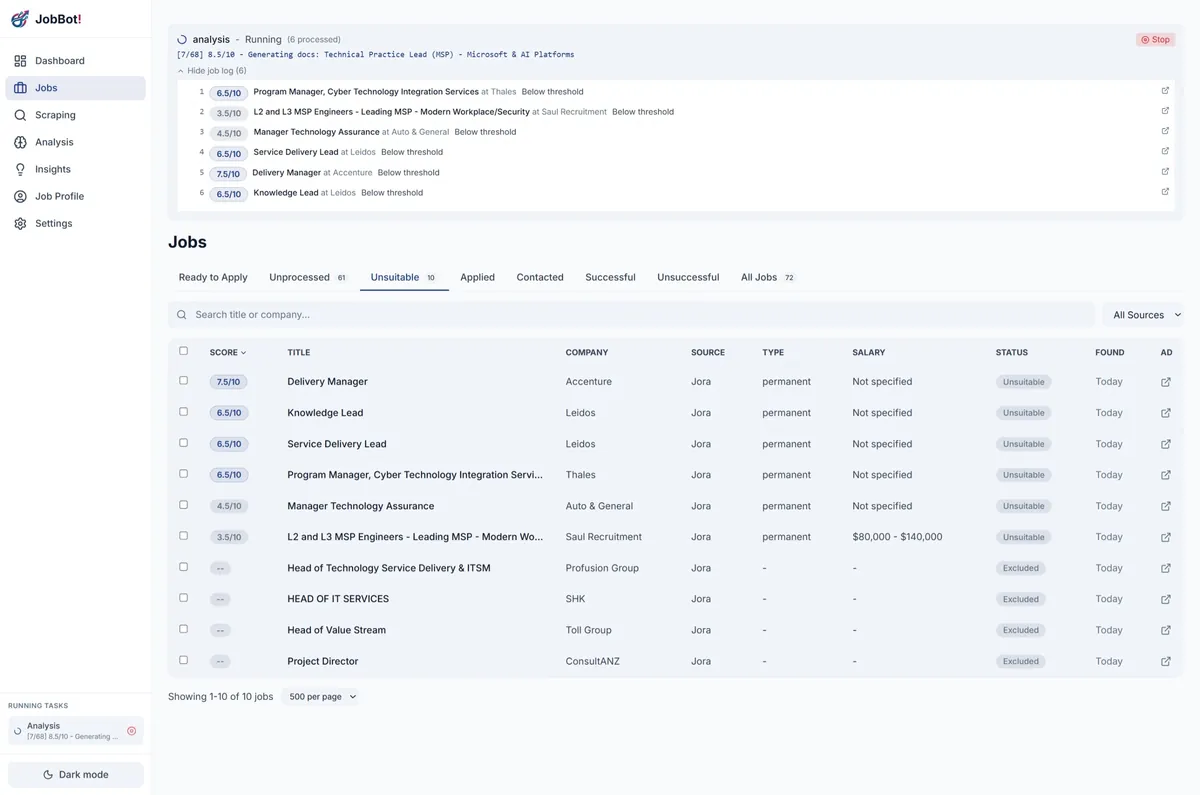Toggle the select-all checkbox in table header
The width and height of the screenshot is (1200, 795).
183,351
